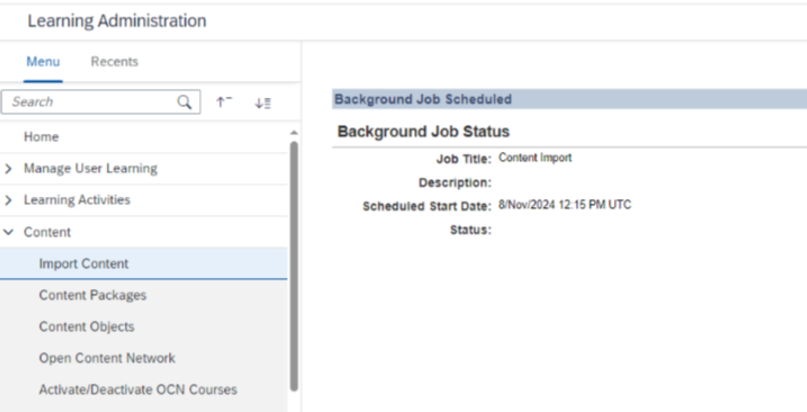Click into the menu Search field
807x412 pixels.
93,102
